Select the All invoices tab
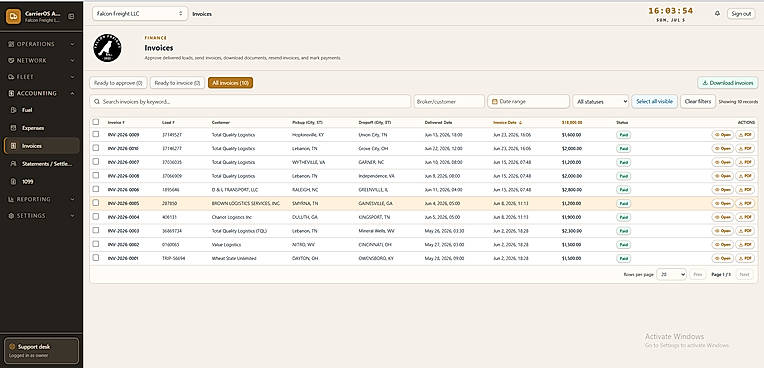 coord(230,83)
